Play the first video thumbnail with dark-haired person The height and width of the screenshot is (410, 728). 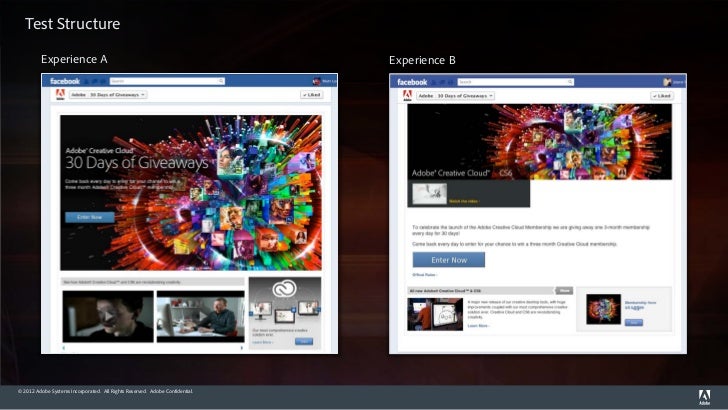click(108, 317)
